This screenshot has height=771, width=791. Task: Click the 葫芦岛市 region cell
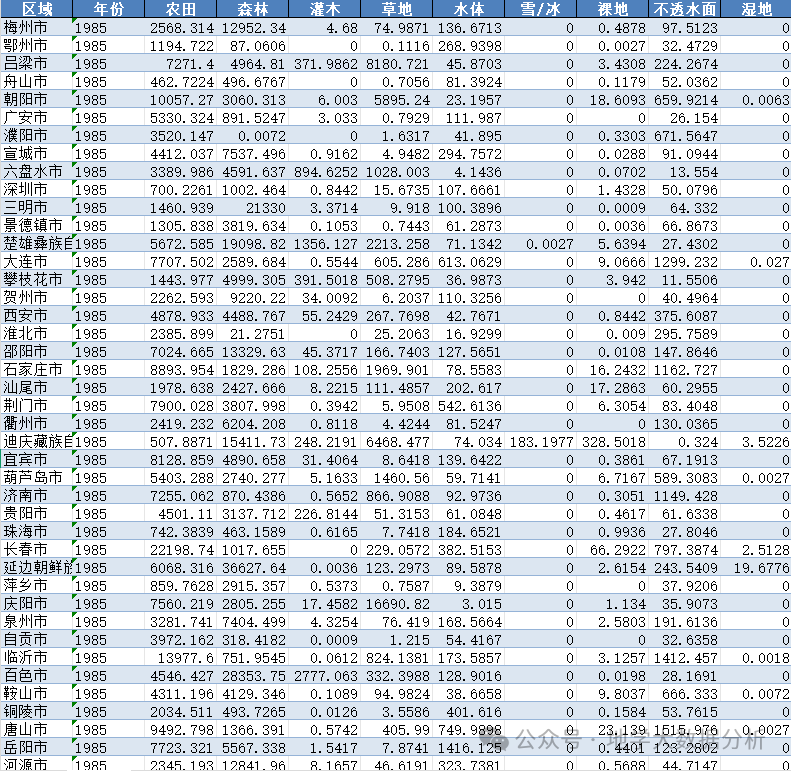[37, 478]
